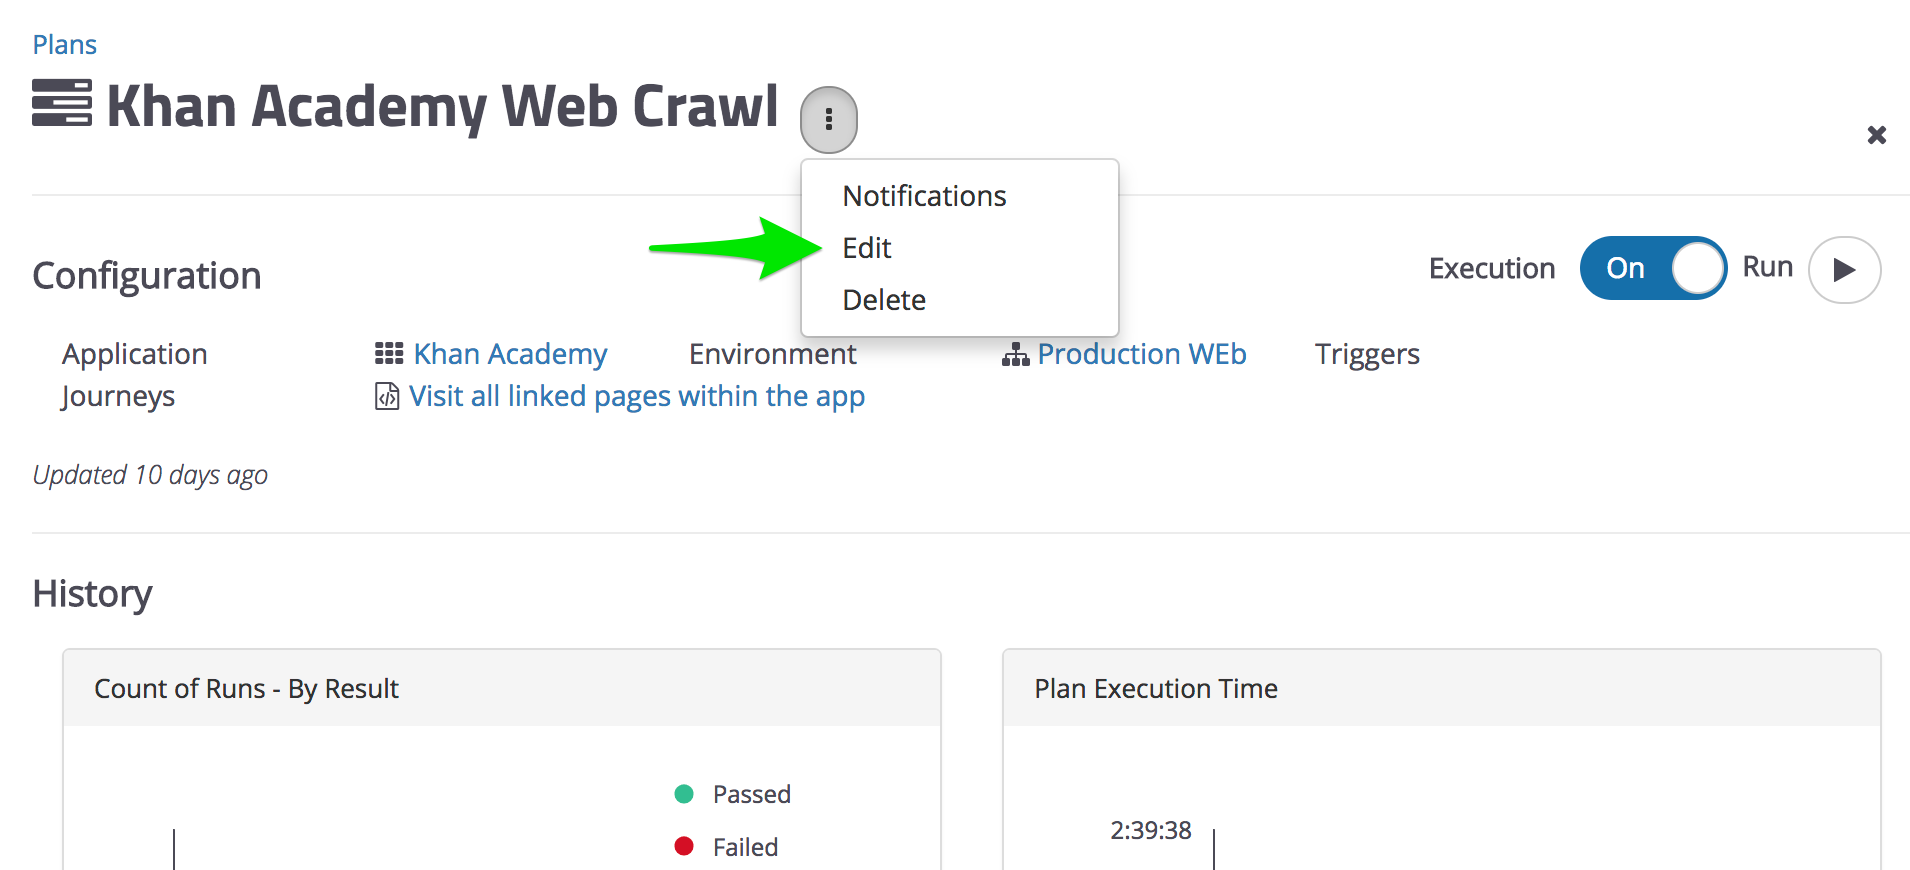Viewport: 1910px width, 870px height.
Task: Open the three-dot plan options menu
Action: point(828,120)
